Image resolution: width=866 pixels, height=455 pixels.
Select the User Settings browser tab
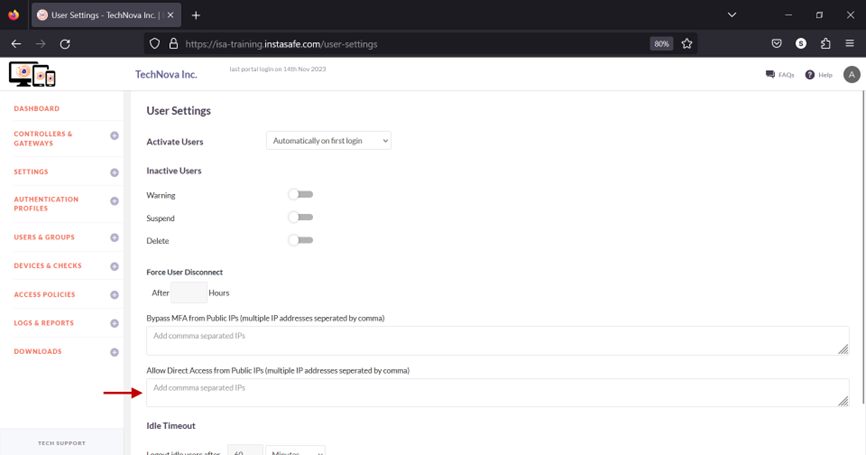point(106,15)
